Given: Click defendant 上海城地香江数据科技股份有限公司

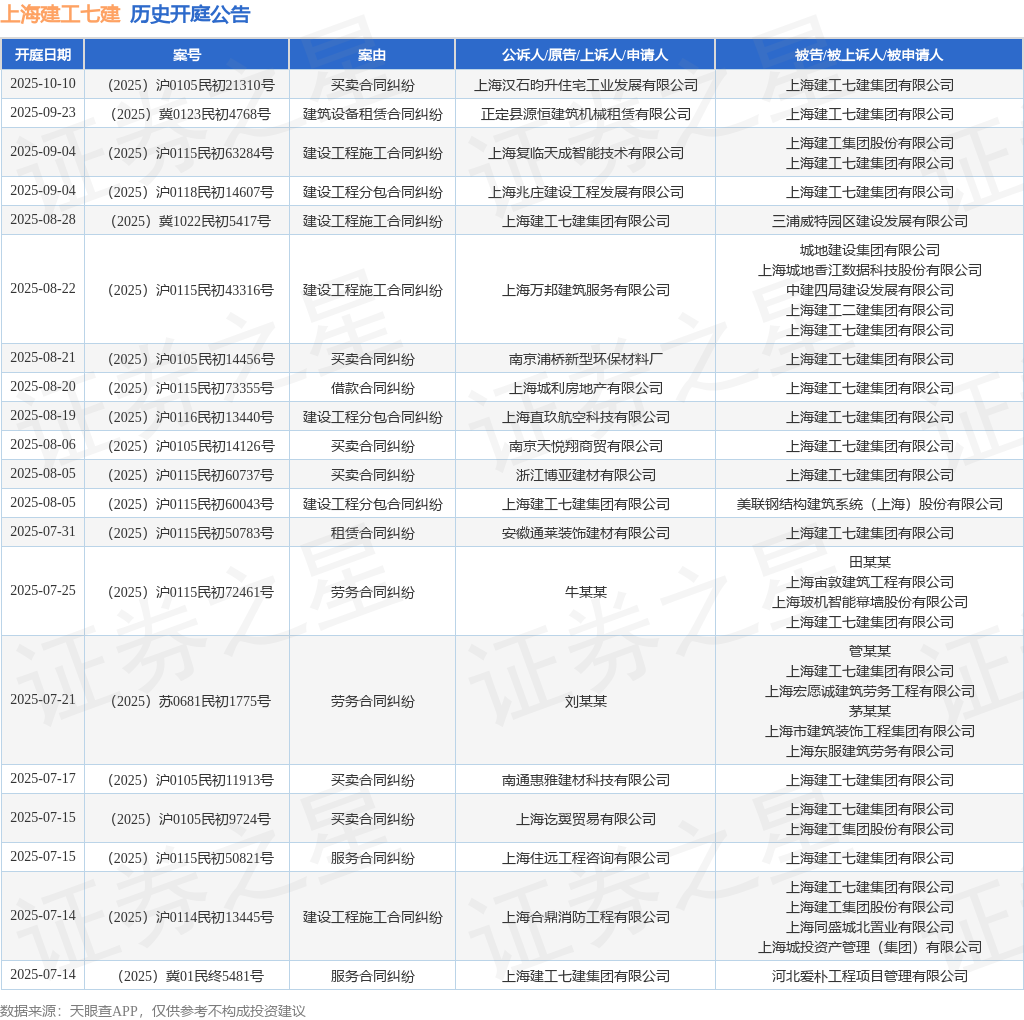Looking at the screenshot, I should click(870, 270).
